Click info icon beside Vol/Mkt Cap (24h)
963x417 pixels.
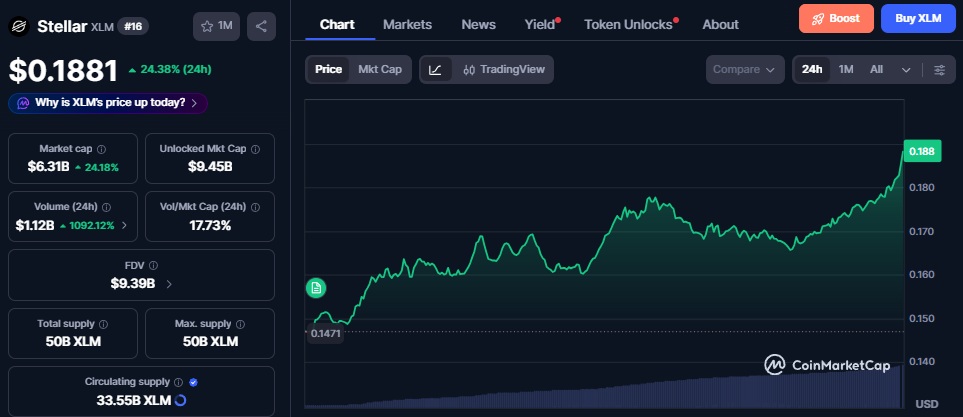click(x=255, y=207)
